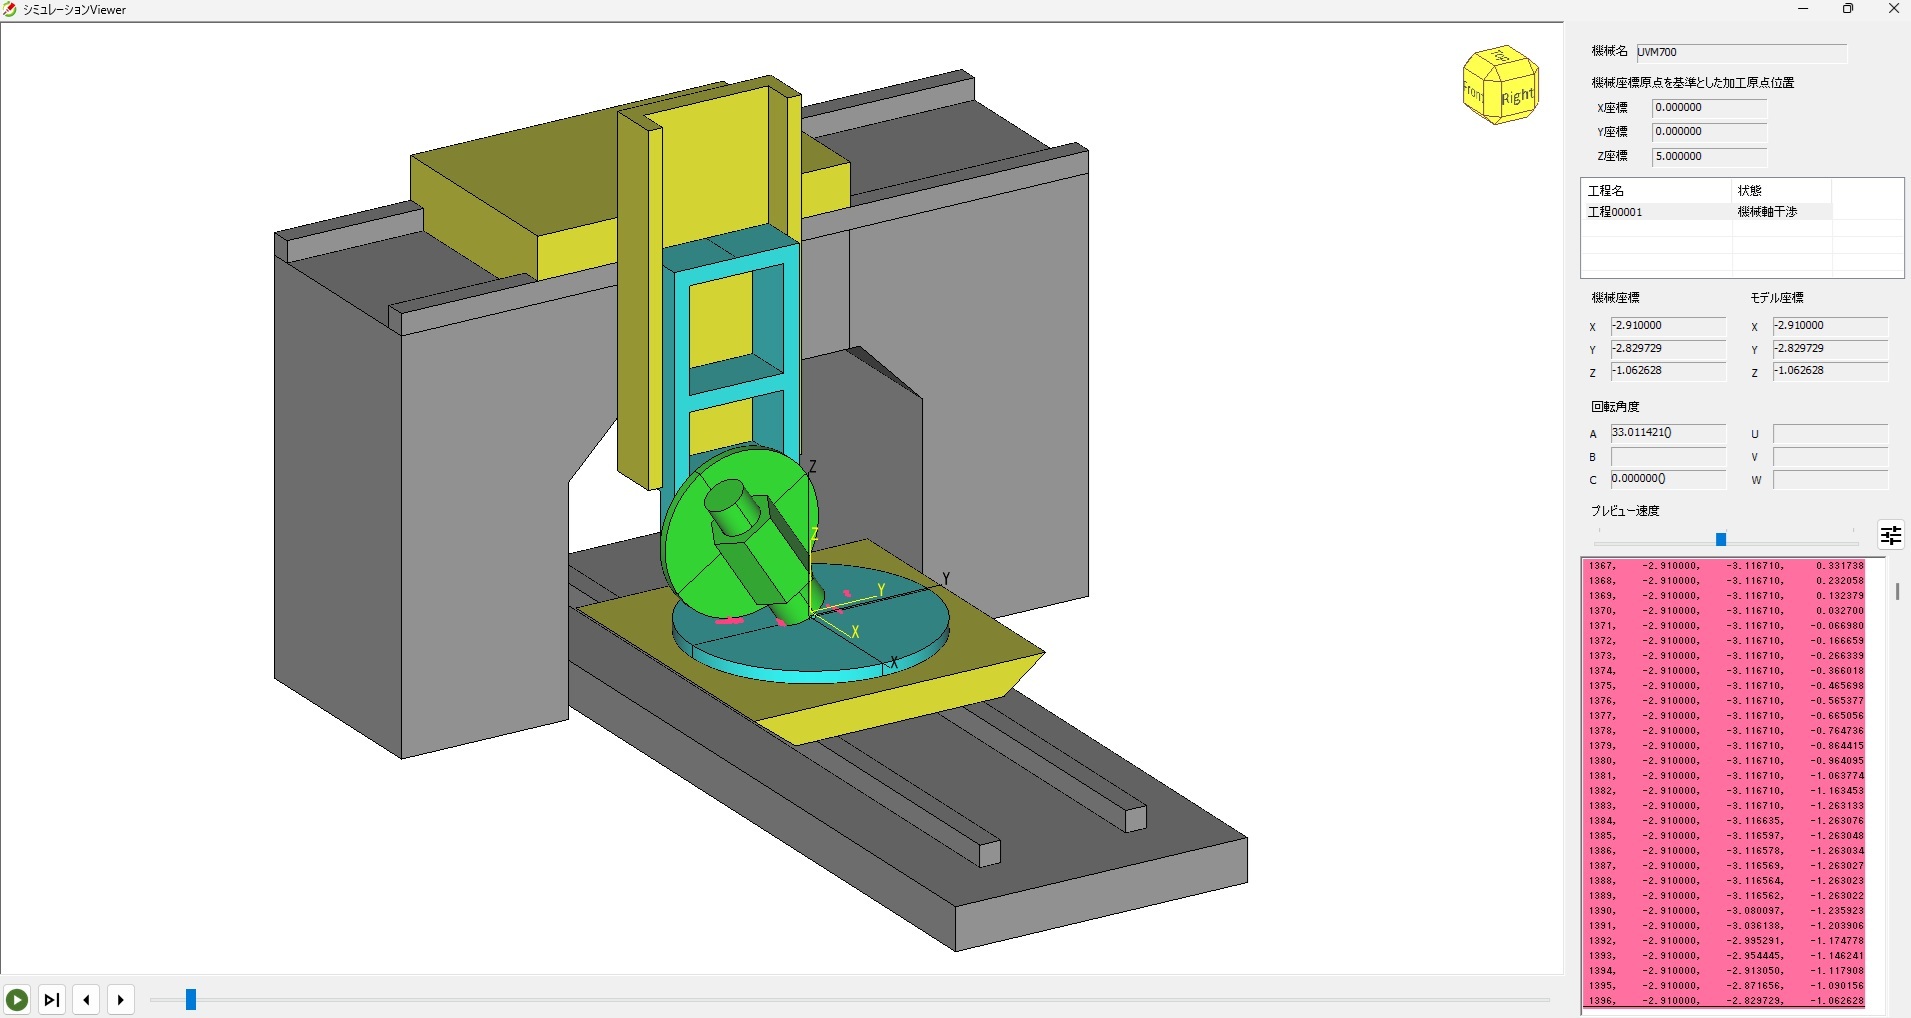1911x1018 pixels.
Task: Select coordinate line 1380 in the list
Action: (x=1725, y=761)
